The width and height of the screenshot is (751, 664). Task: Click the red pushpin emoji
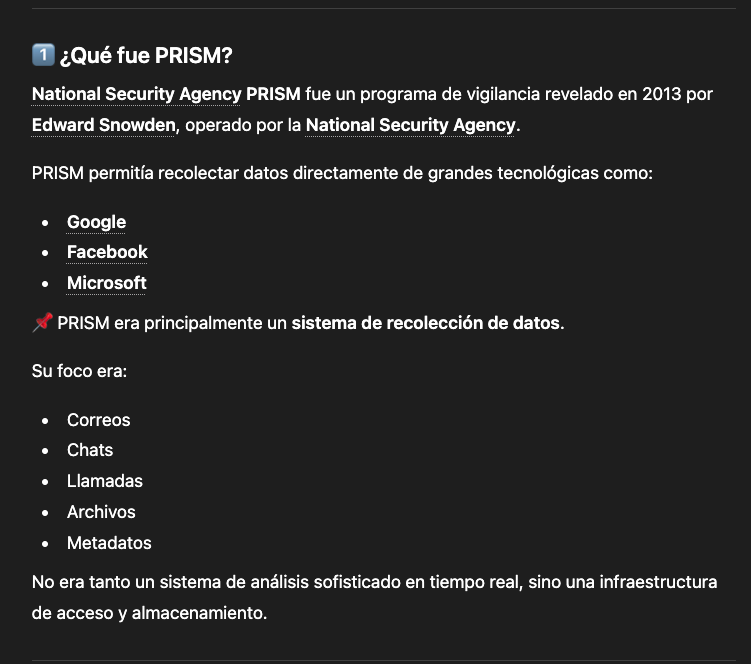click(42, 322)
